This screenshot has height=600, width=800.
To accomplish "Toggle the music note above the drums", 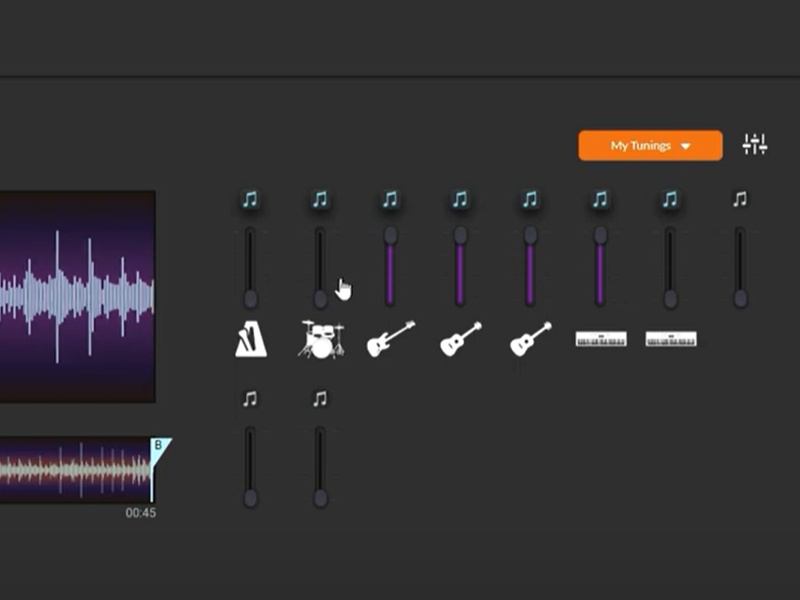I will pos(320,199).
